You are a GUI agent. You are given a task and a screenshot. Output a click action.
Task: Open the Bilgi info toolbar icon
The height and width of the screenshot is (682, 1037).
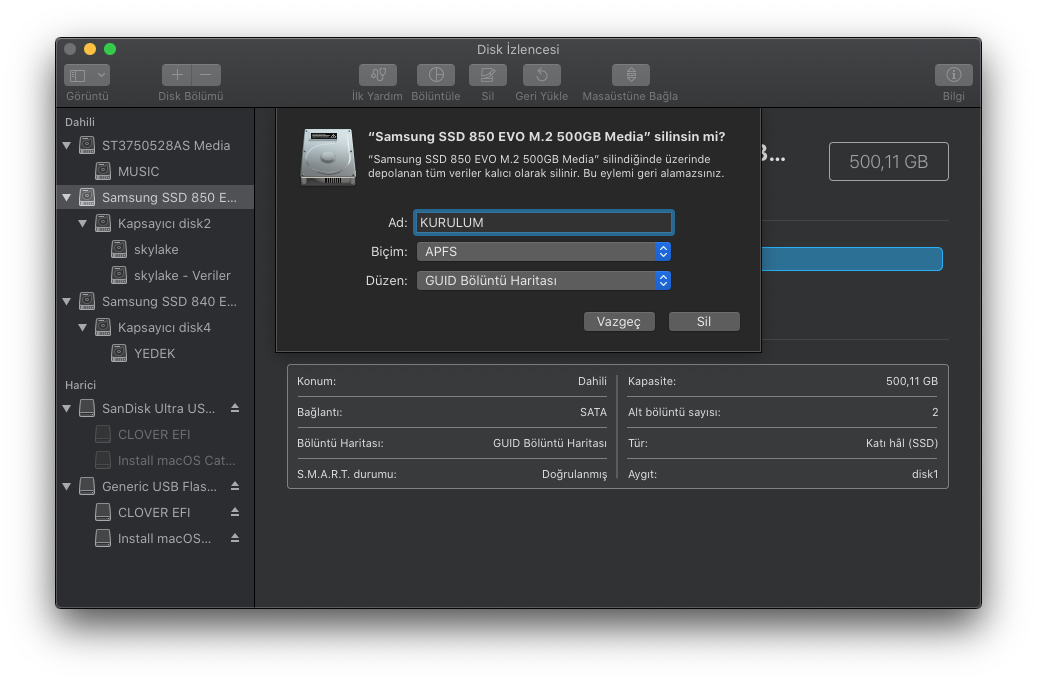953,75
